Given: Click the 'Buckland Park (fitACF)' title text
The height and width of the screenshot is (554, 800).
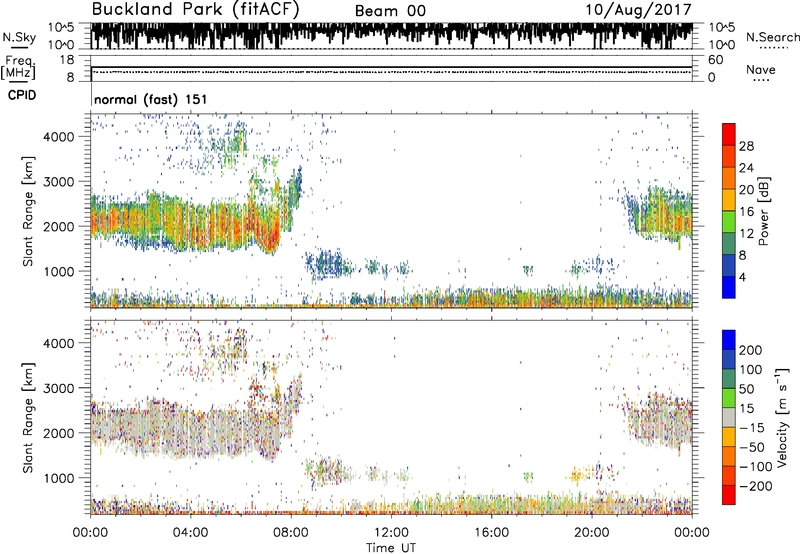Looking at the screenshot, I should (x=195, y=9).
